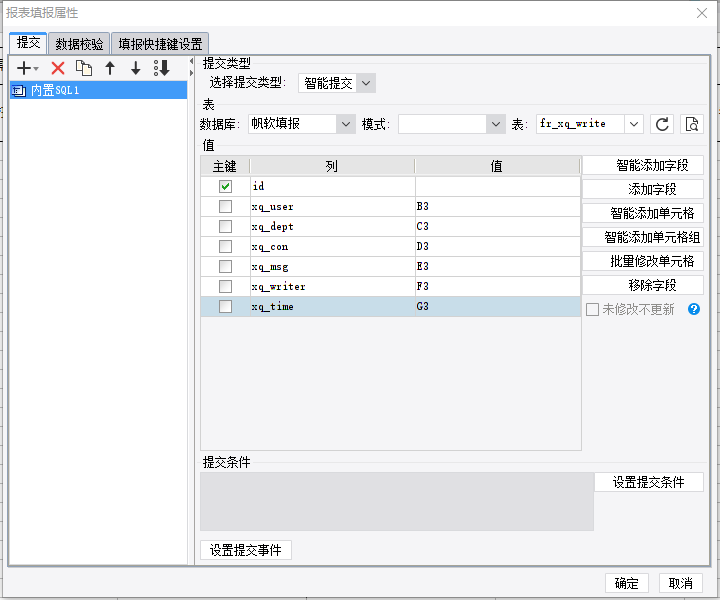
Task: Click 设置提交条件 button
Action: (649, 482)
